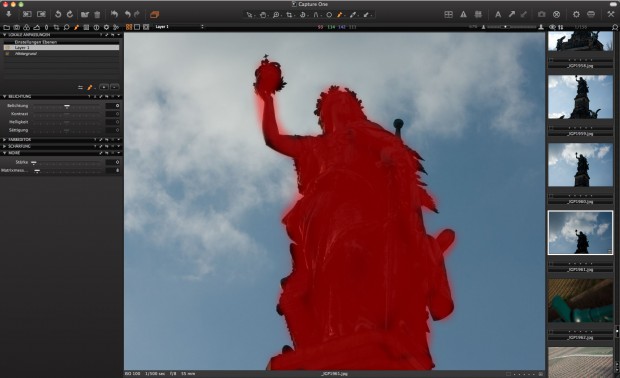Click the camera capture icon
Image resolution: width=620 pixels, height=378 pixels.
point(541,15)
